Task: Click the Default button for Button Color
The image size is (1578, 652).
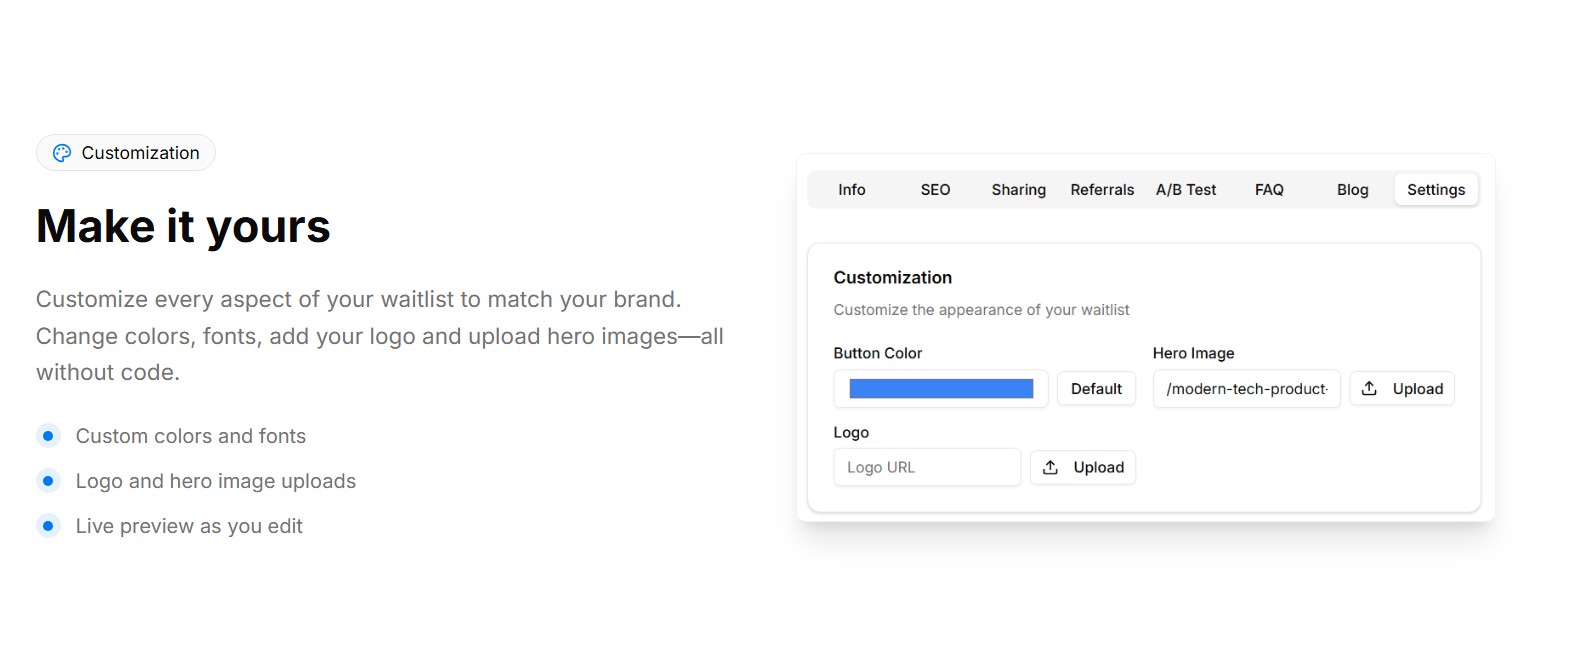Action: click(1096, 388)
